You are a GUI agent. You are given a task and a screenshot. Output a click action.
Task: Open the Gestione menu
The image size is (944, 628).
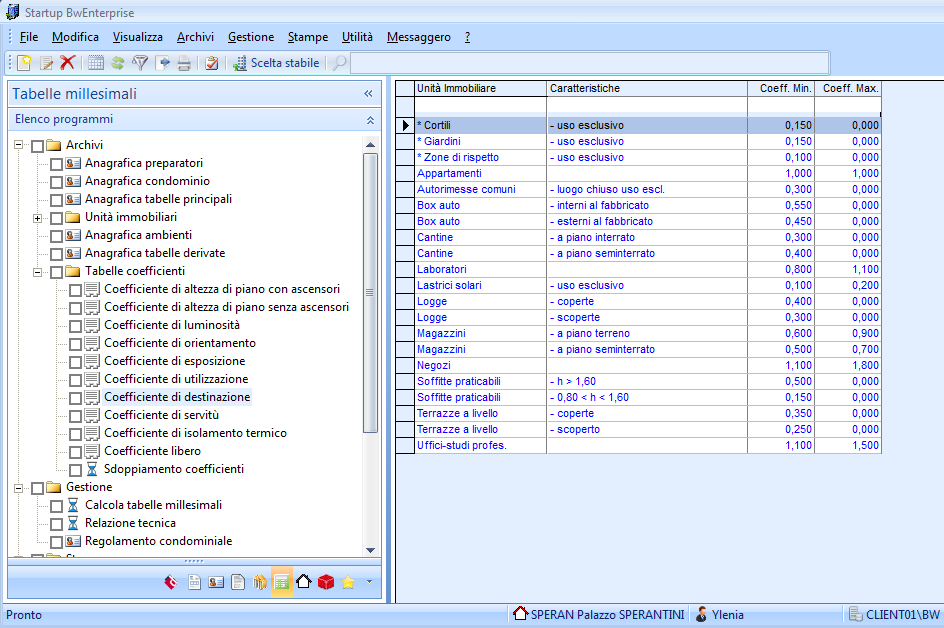click(x=250, y=37)
